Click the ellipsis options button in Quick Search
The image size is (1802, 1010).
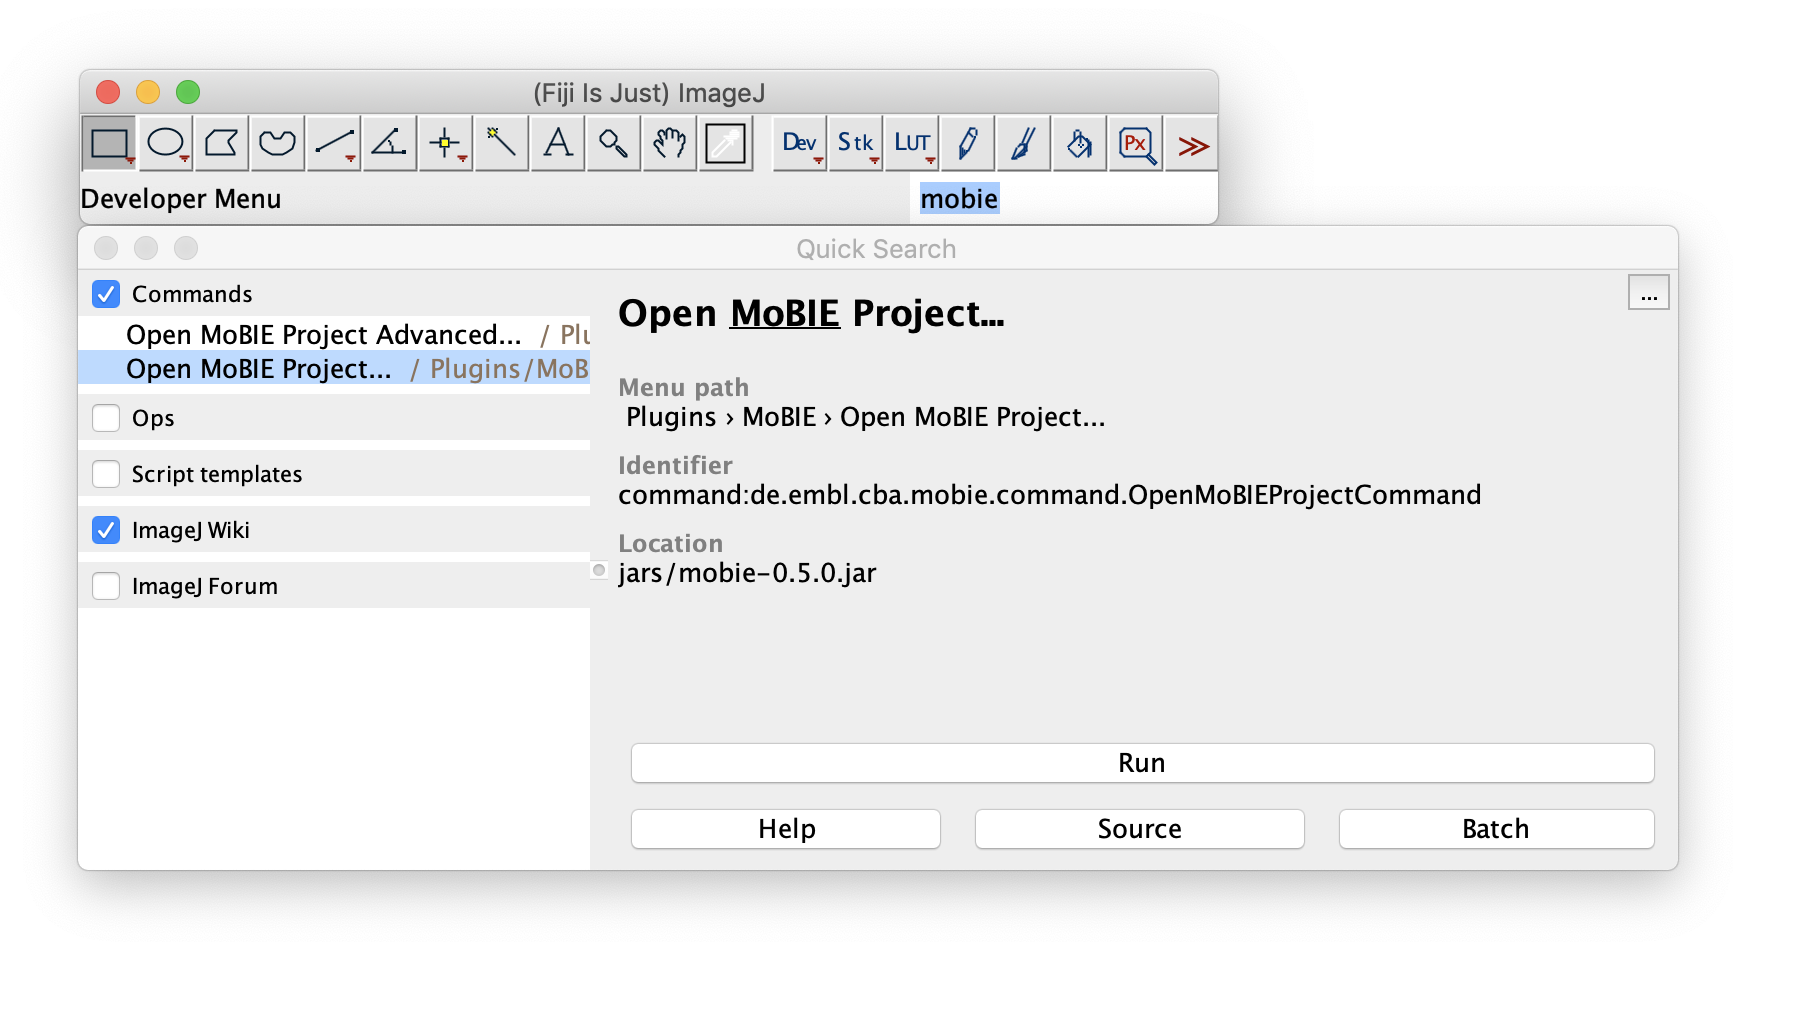pyautogui.click(x=1649, y=293)
